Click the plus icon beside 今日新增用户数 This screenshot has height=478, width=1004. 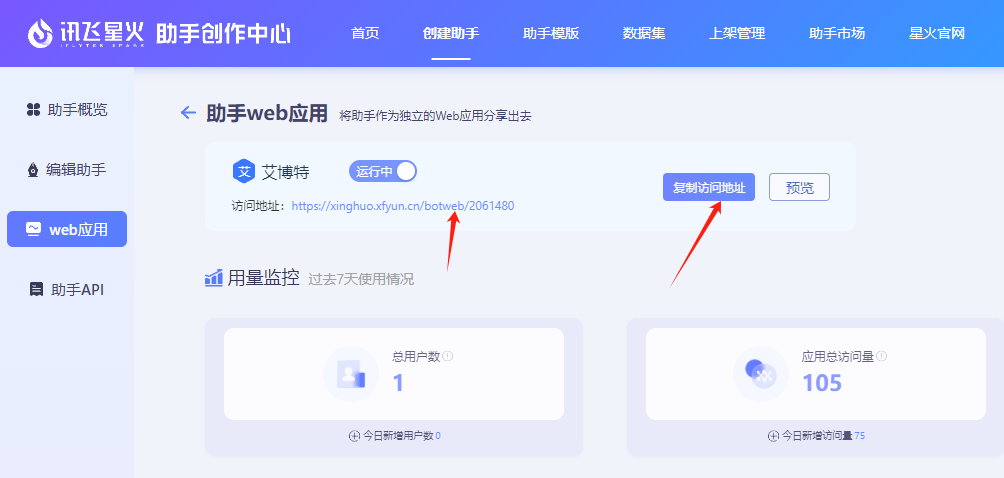(354, 436)
